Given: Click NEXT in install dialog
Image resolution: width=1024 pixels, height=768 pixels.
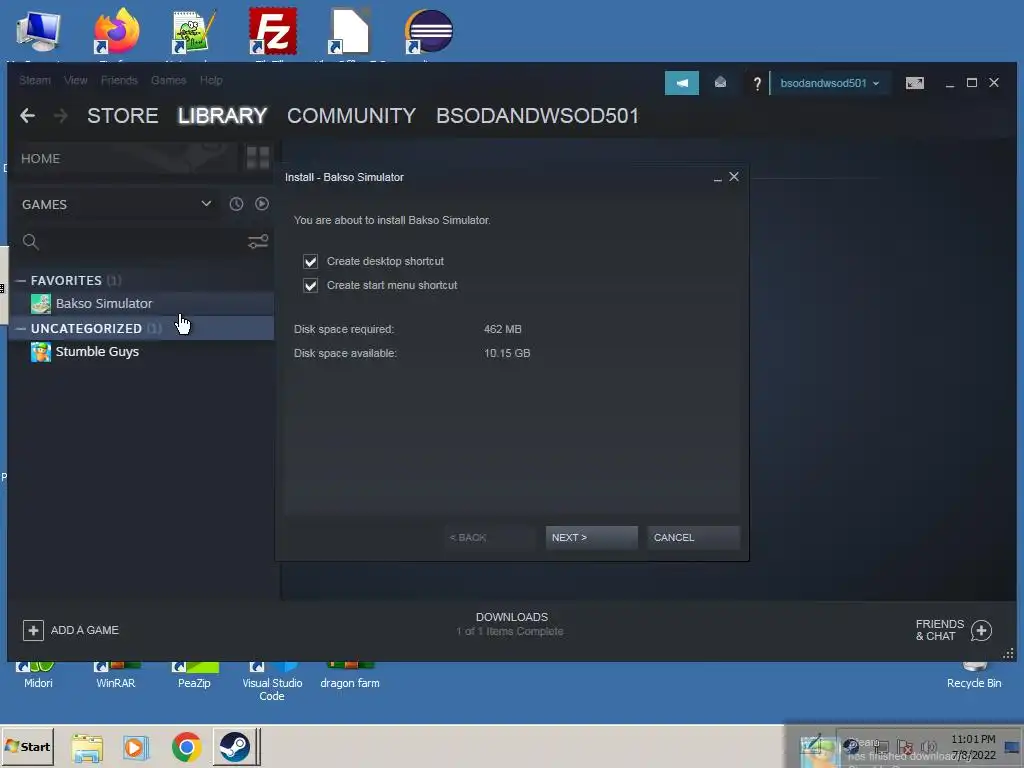Looking at the screenshot, I should pos(592,537).
